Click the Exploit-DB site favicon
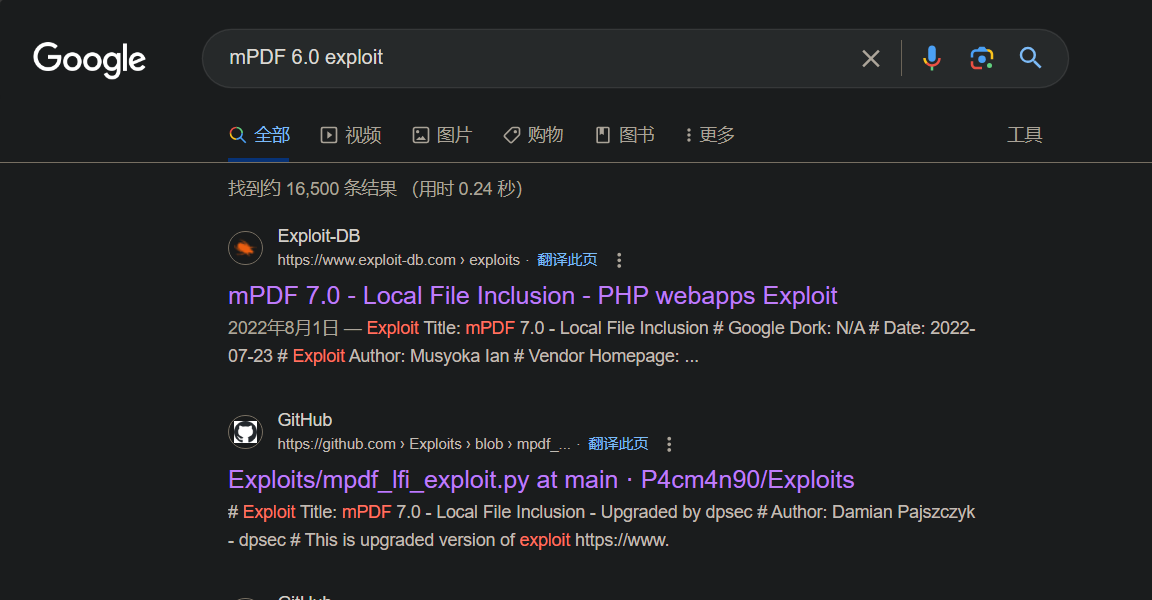Viewport: 1152px width, 600px height. click(245, 248)
